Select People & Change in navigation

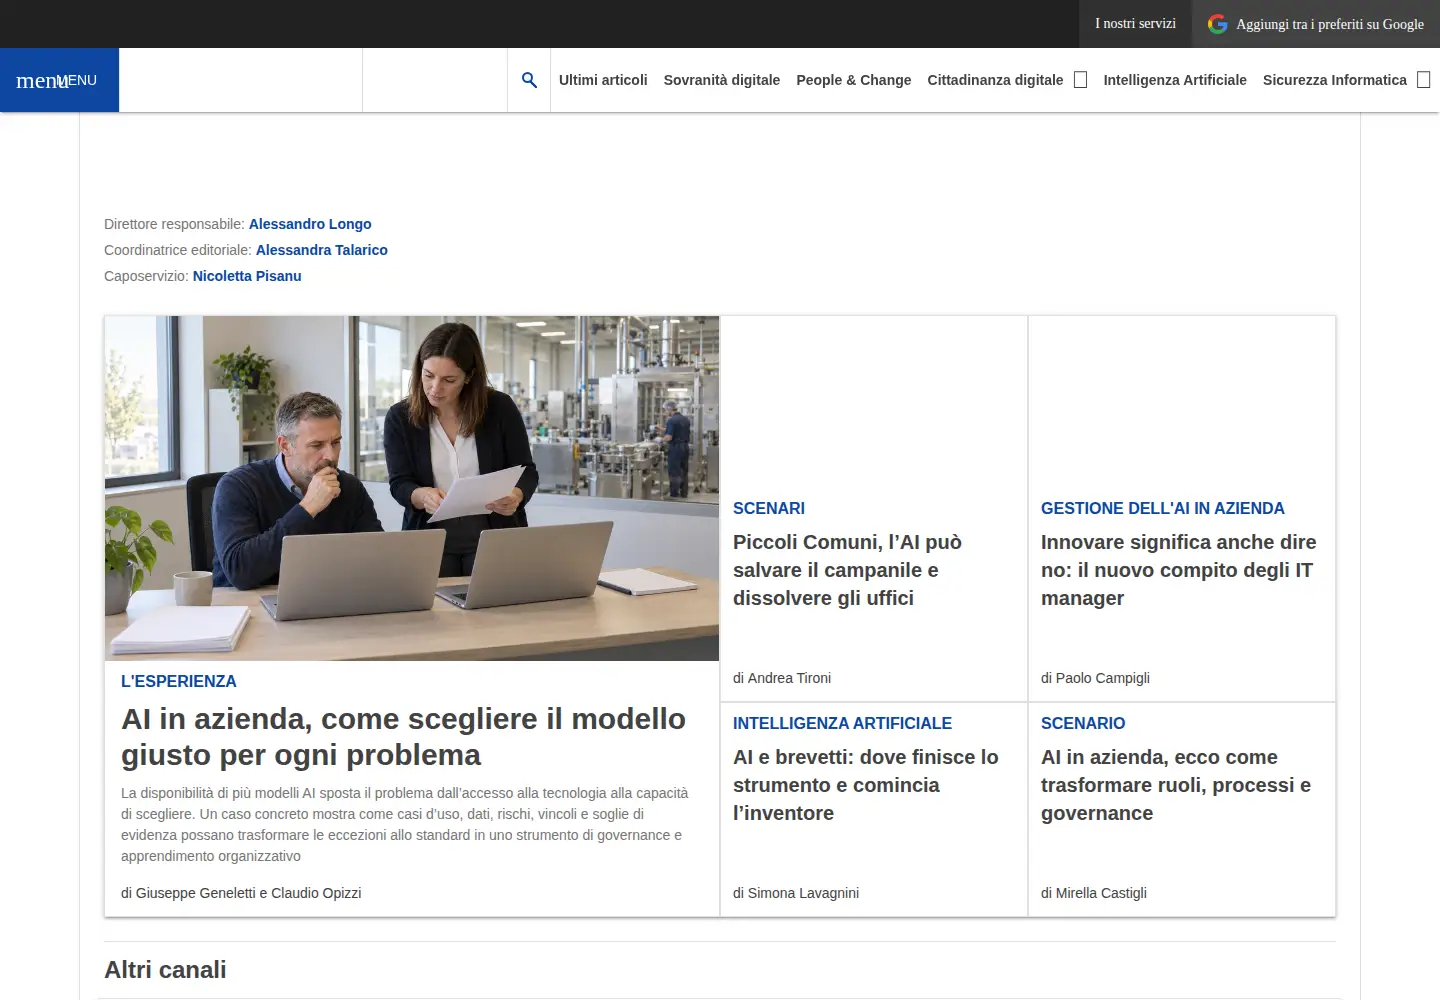[854, 80]
